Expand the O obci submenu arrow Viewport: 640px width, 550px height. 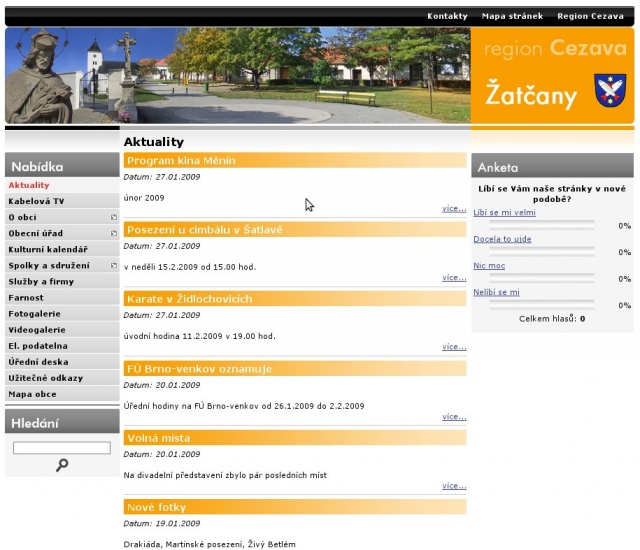114,217
